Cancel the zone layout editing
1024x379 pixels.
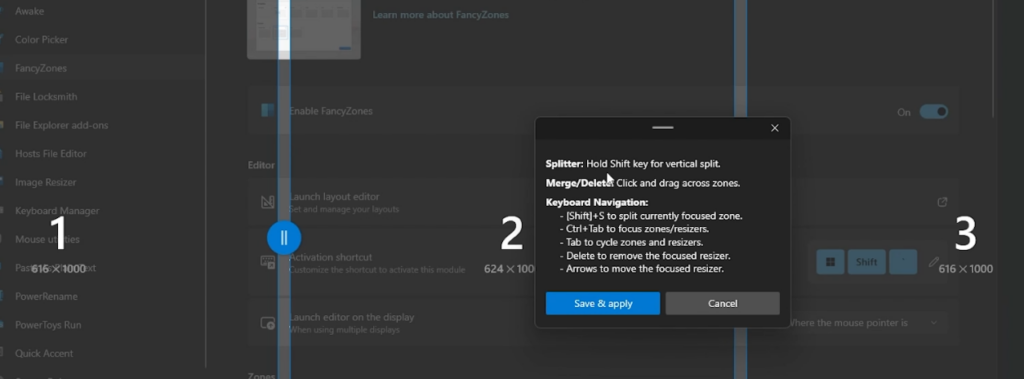click(722, 303)
